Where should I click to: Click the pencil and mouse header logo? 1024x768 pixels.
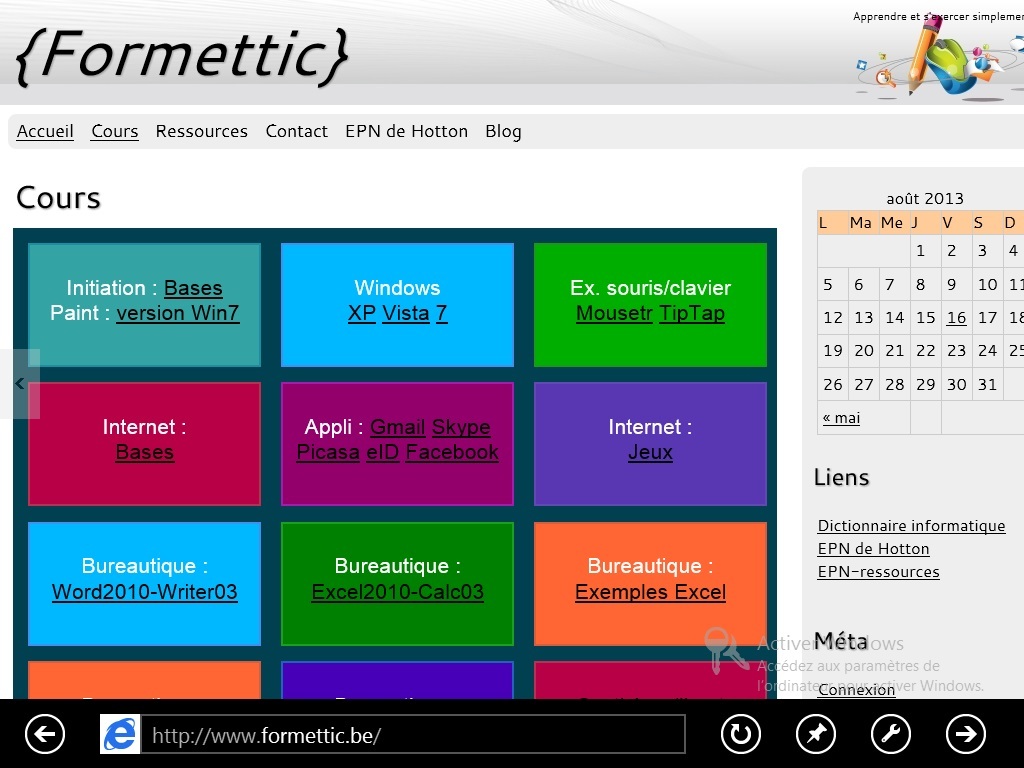pos(940,59)
